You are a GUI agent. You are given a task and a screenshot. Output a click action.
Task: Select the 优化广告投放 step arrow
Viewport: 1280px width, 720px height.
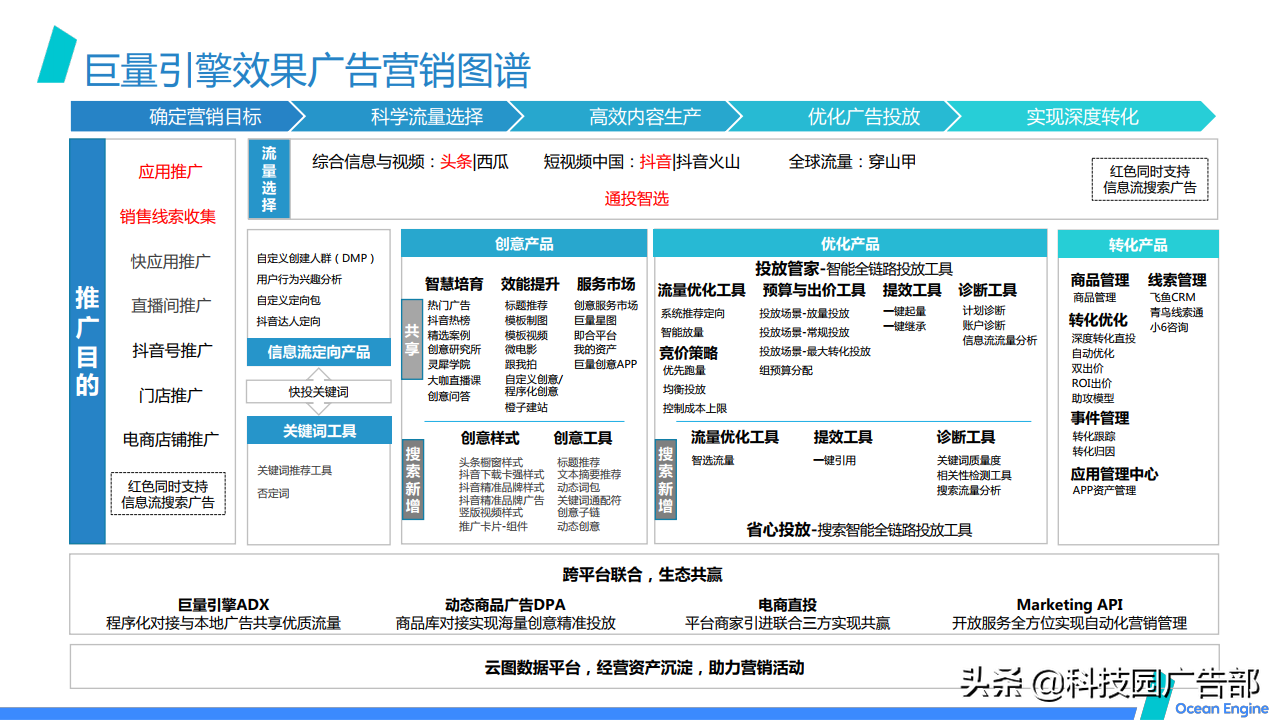coord(846,116)
